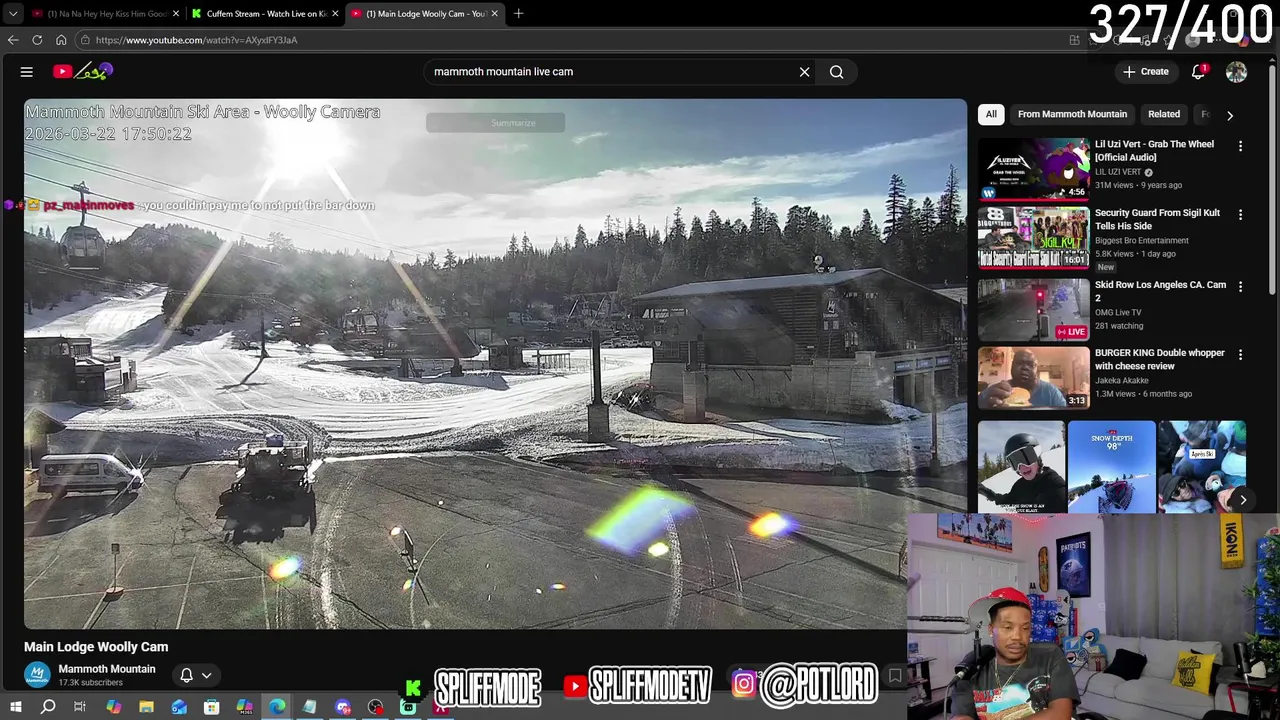This screenshot has height=720, width=1280.
Task: Click the subscription notification bell
Action: (186, 675)
